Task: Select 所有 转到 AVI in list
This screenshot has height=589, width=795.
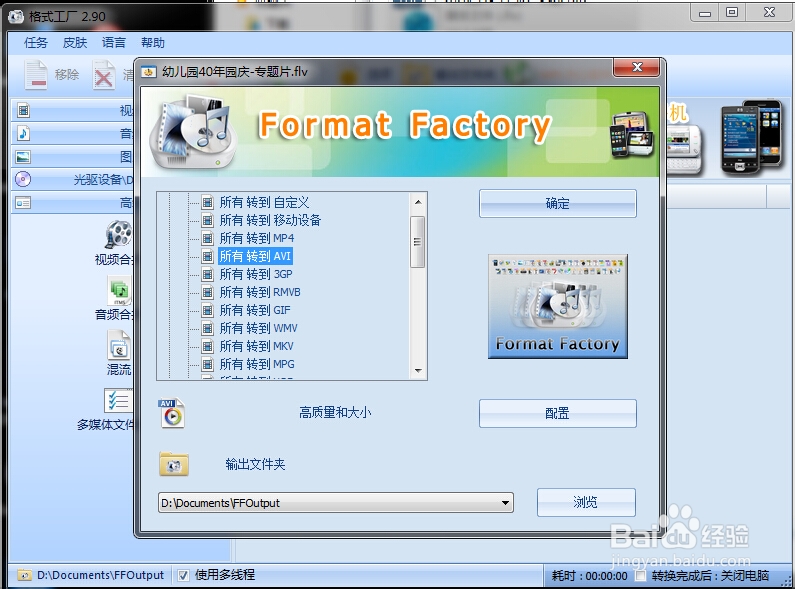Action: pos(256,256)
